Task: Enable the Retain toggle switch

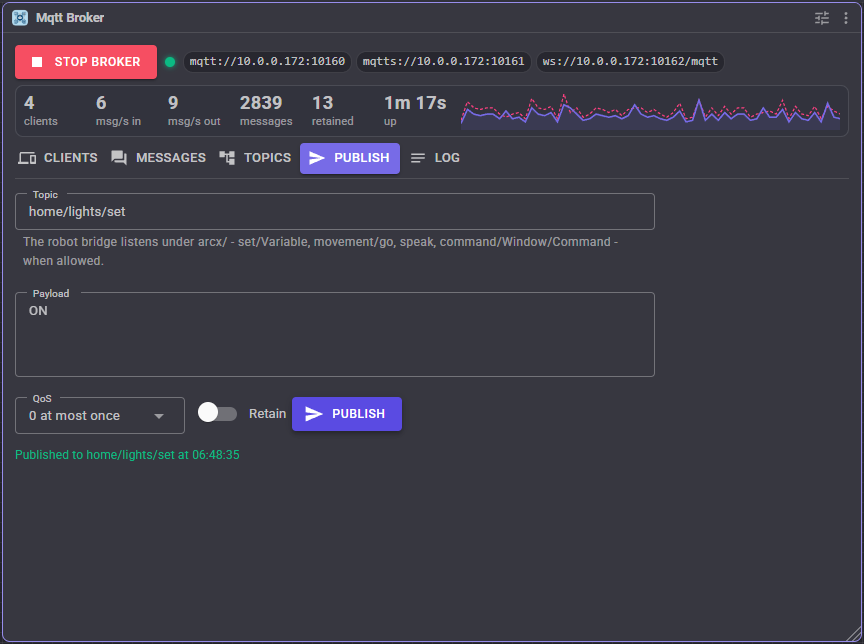Action: pyautogui.click(x=217, y=413)
